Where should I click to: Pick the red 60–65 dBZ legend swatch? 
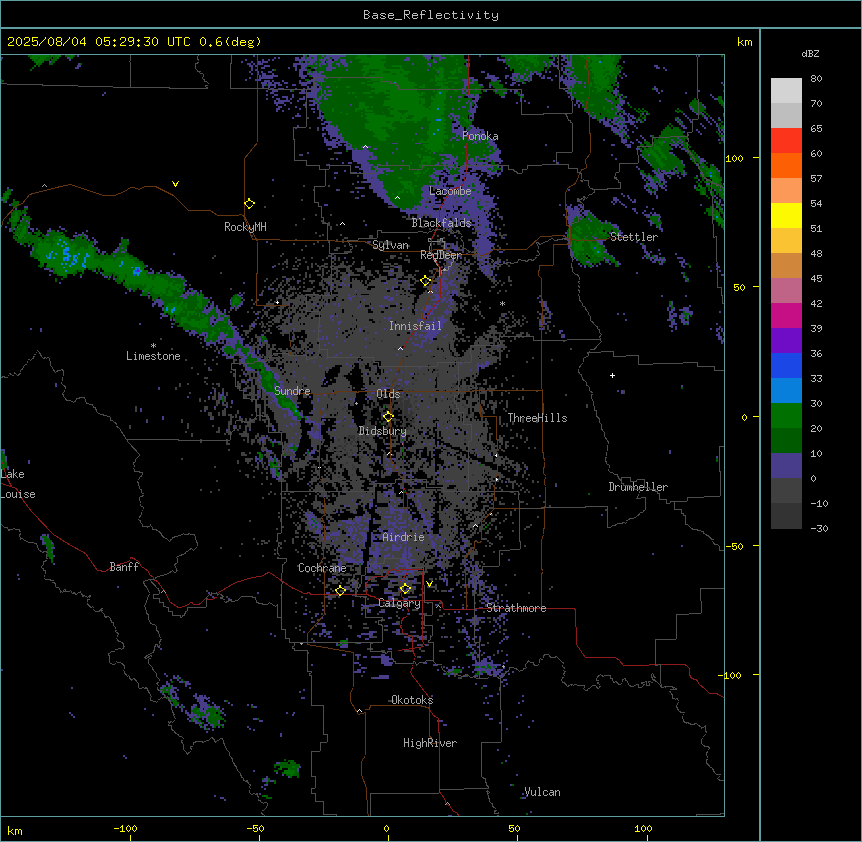tap(786, 140)
